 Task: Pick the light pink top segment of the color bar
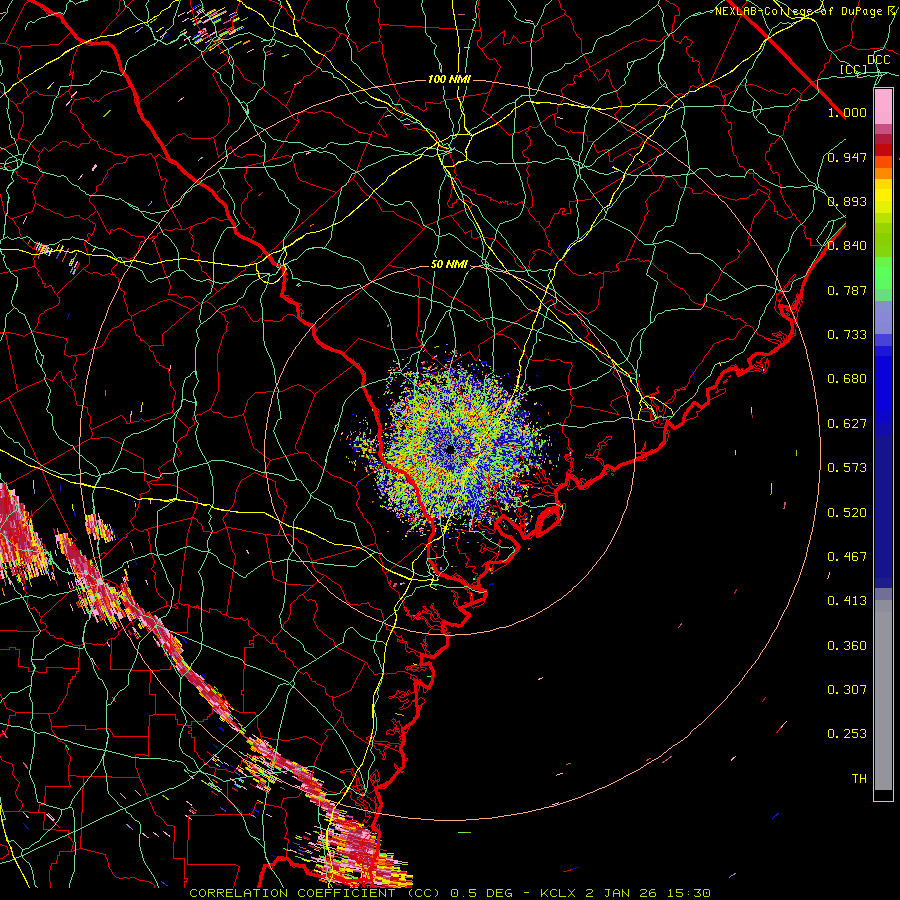point(883,106)
